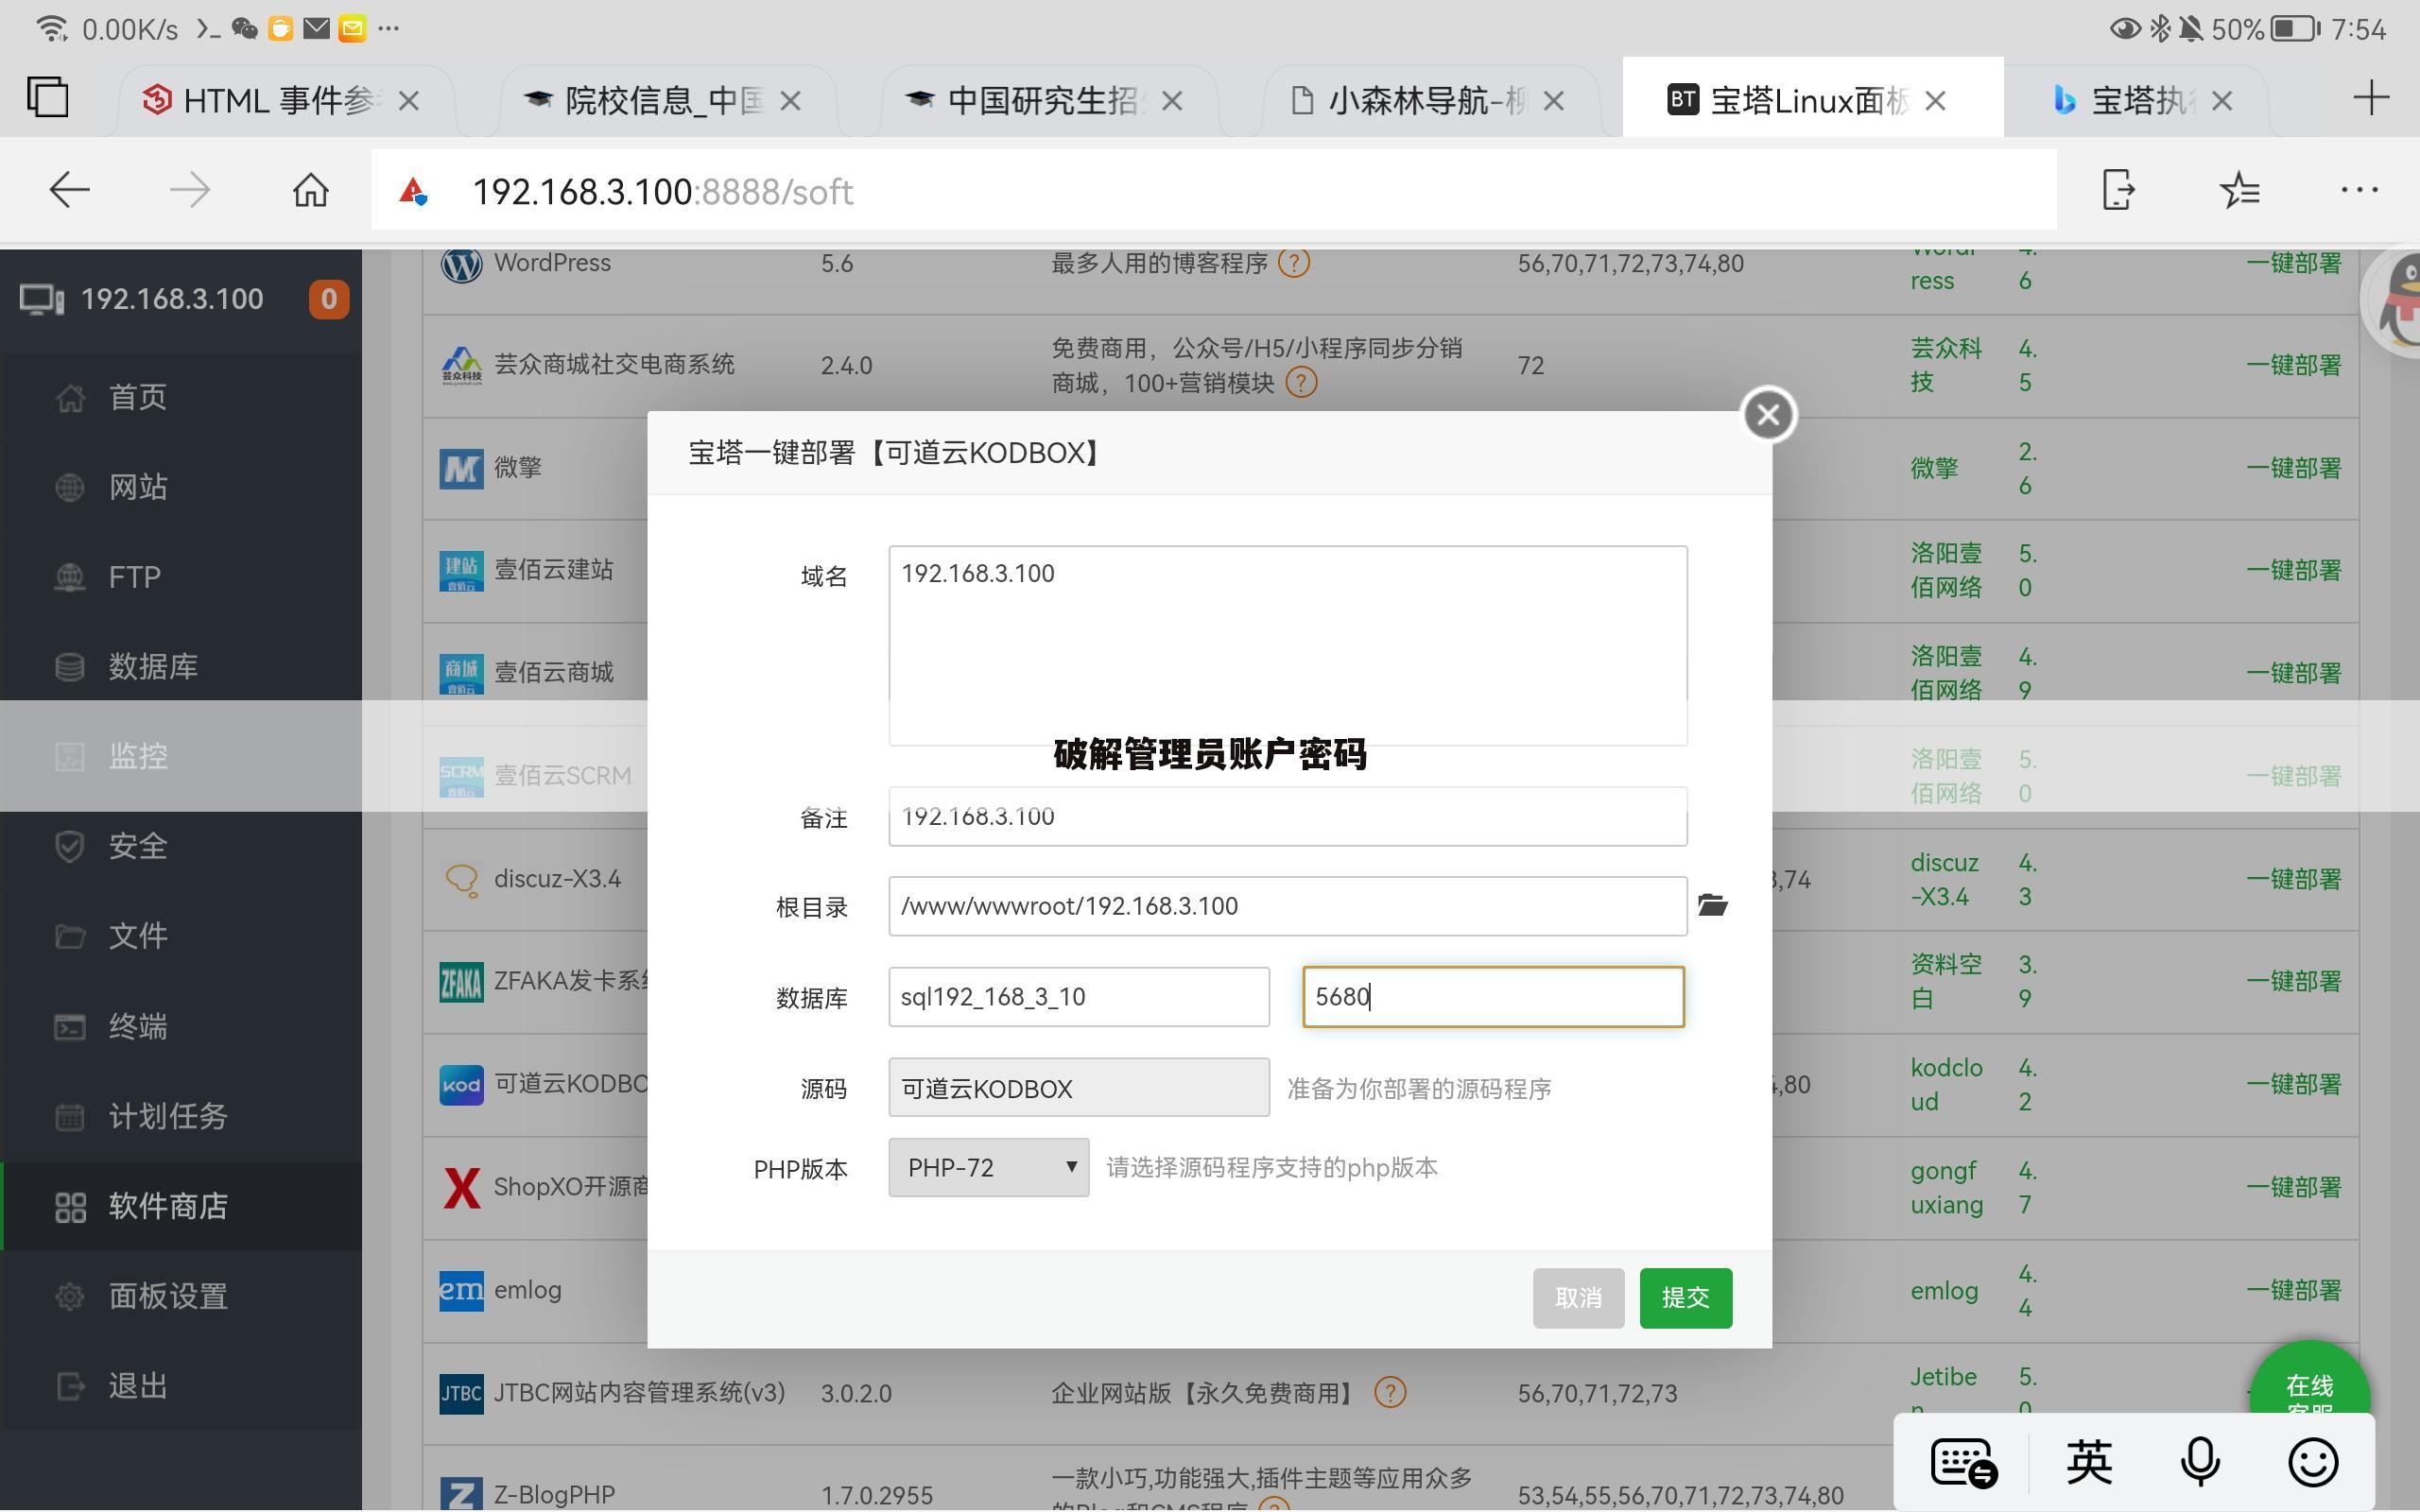Close the 宝塔Linux面板 tab
Screen dimensions: 2420x1512
[x=1935, y=101]
